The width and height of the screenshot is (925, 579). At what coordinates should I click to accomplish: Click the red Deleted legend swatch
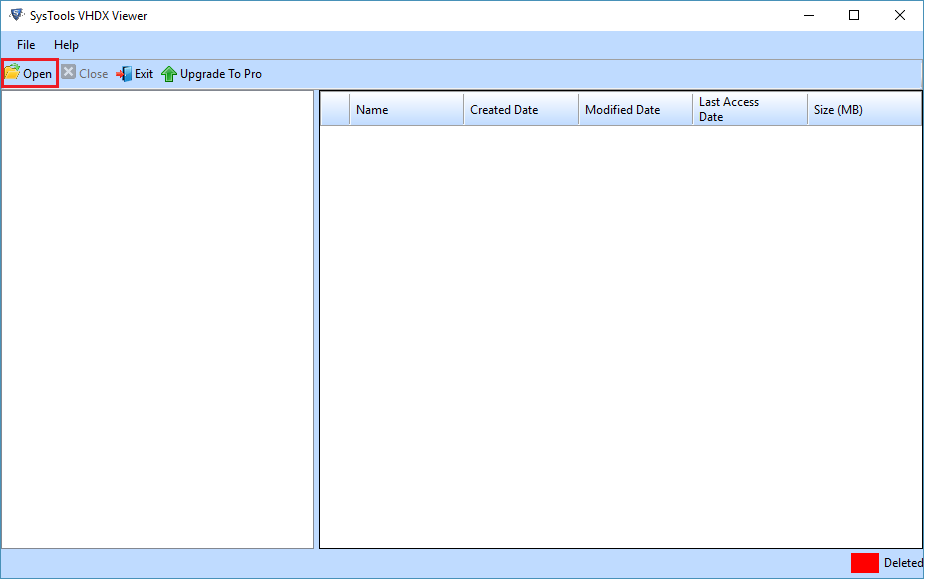coord(864,562)
